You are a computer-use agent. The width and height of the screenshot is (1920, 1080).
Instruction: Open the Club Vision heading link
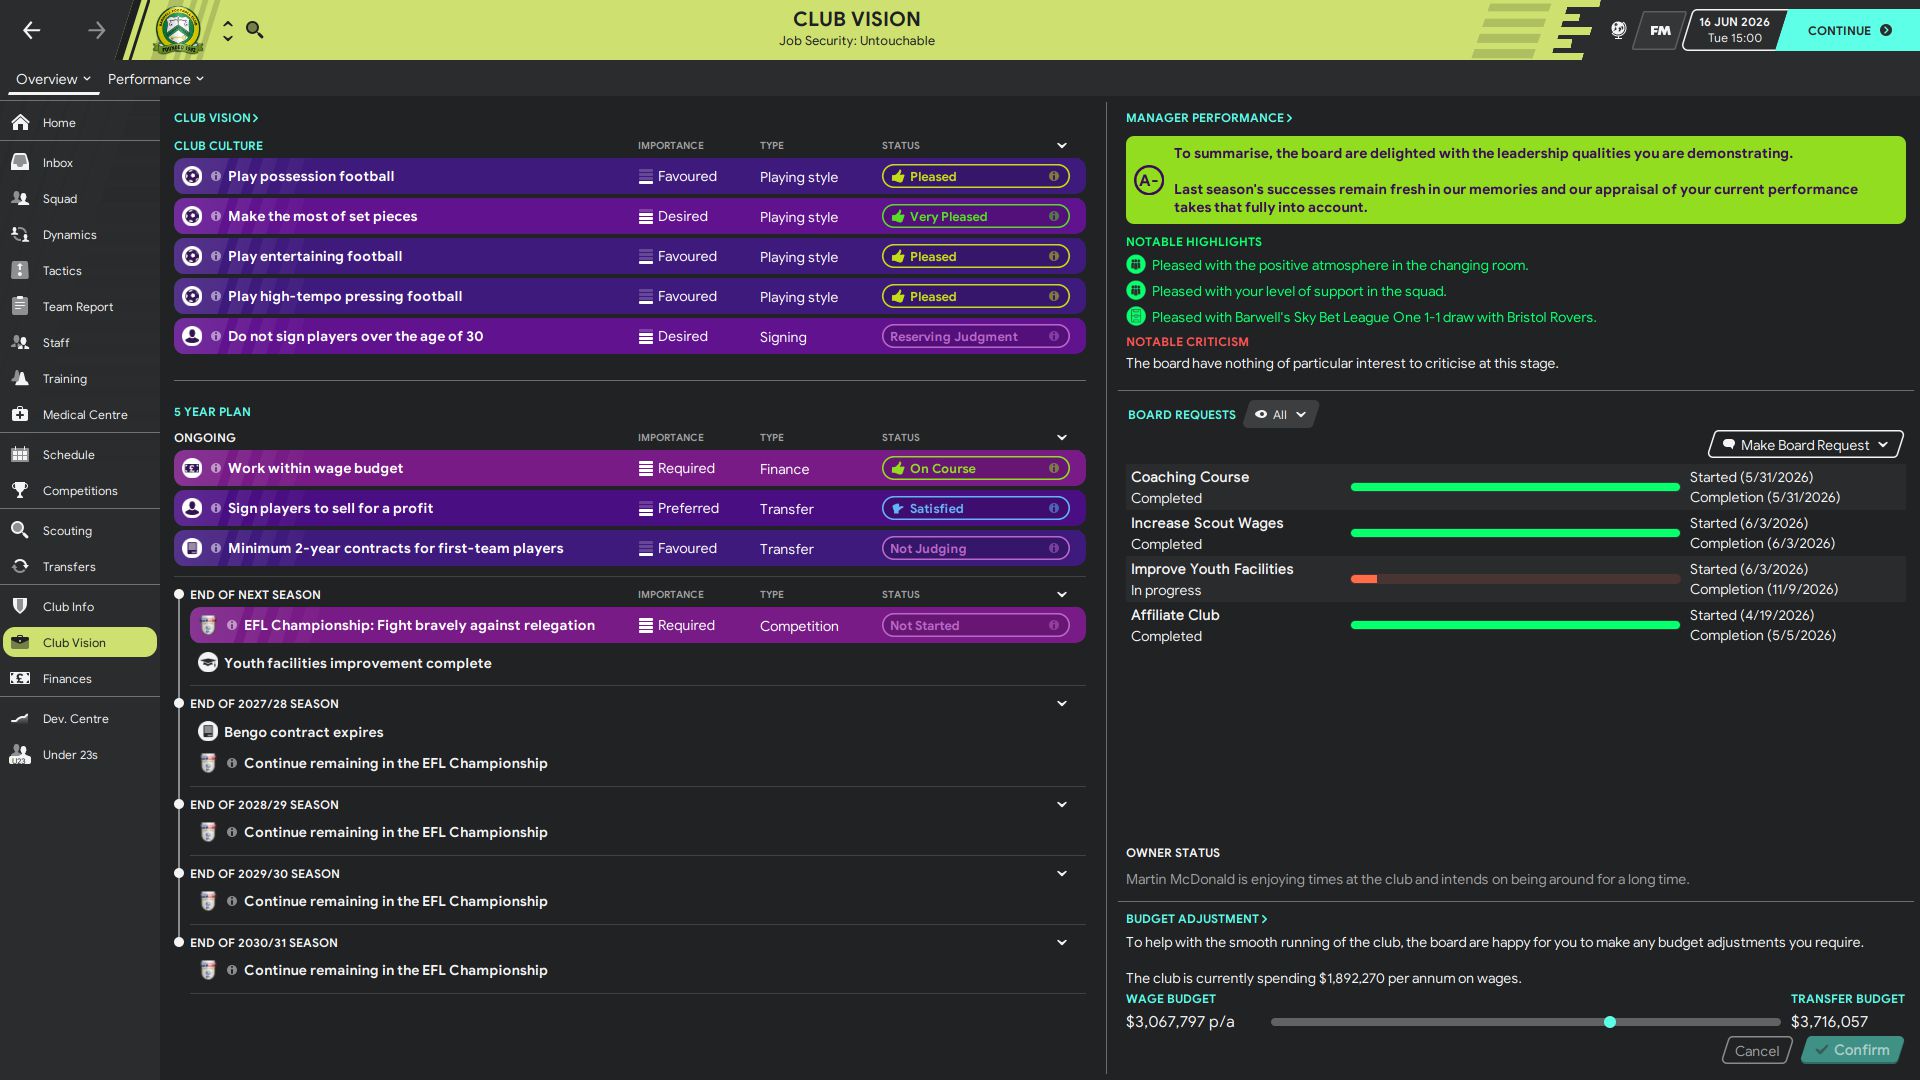point(216,118)
